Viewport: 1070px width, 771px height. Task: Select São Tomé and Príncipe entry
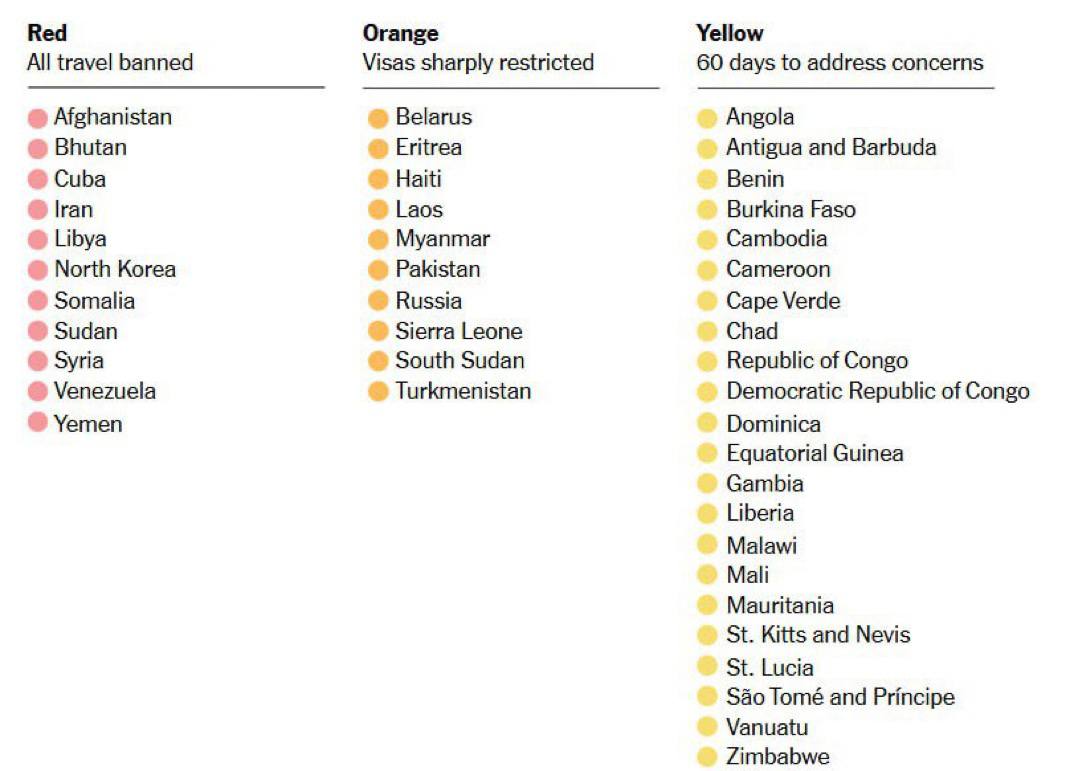point(841,697)
